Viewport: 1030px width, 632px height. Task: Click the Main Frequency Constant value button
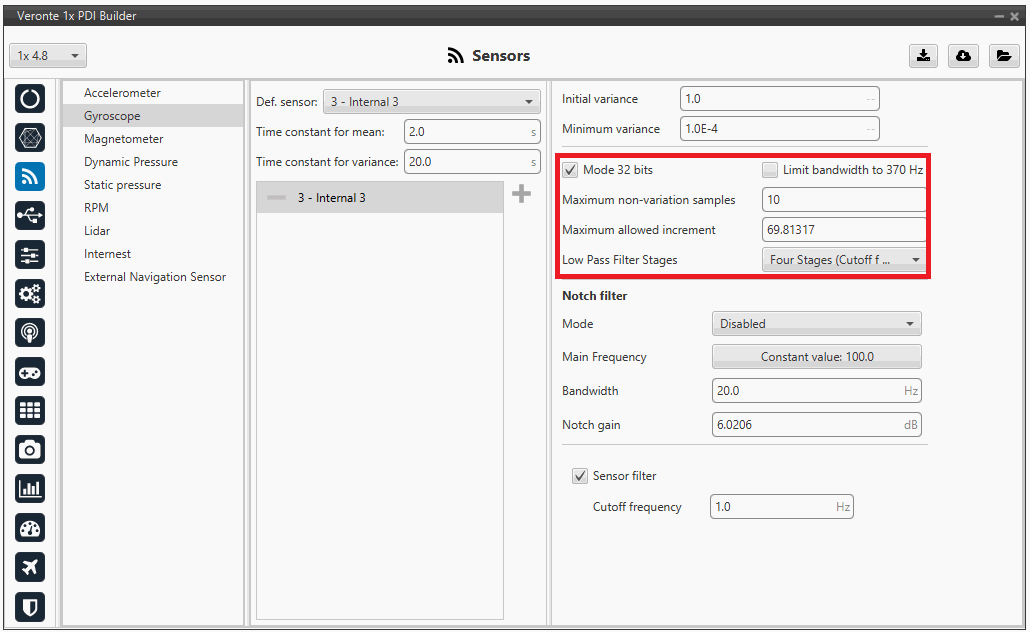coord(816,357)
